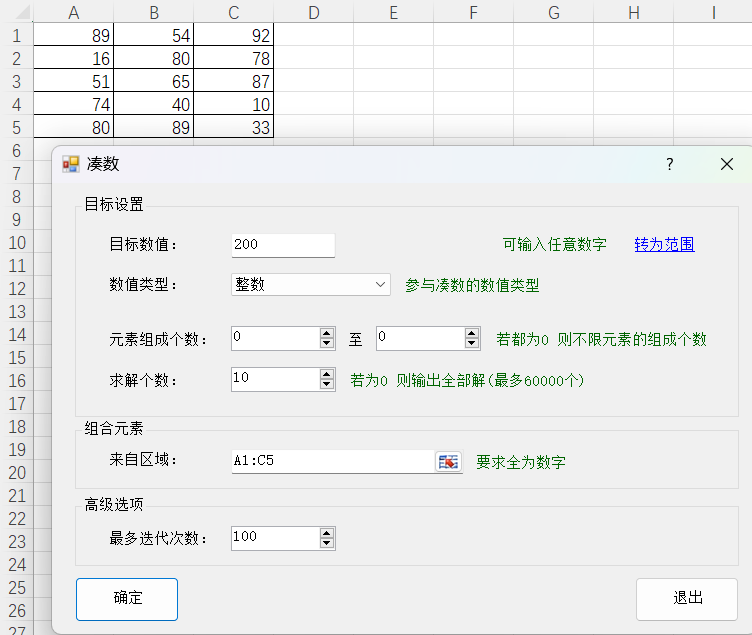Select row 5 header
The width and height of the screenshot is (752, 635).
(x=17, y=127)
